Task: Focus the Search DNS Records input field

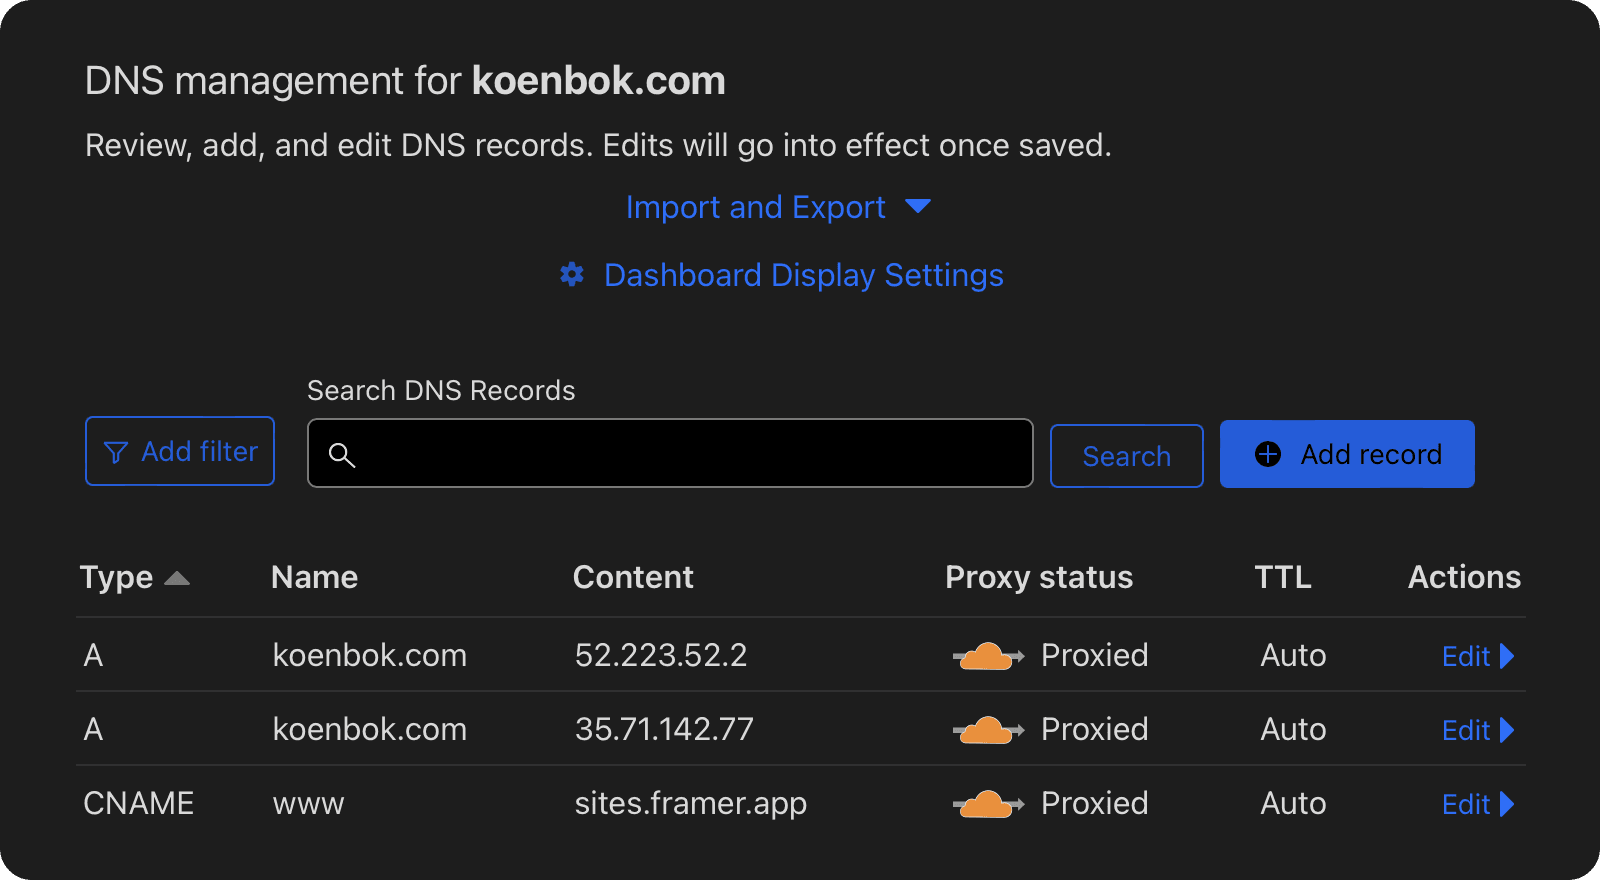Action: pos(690,454)
